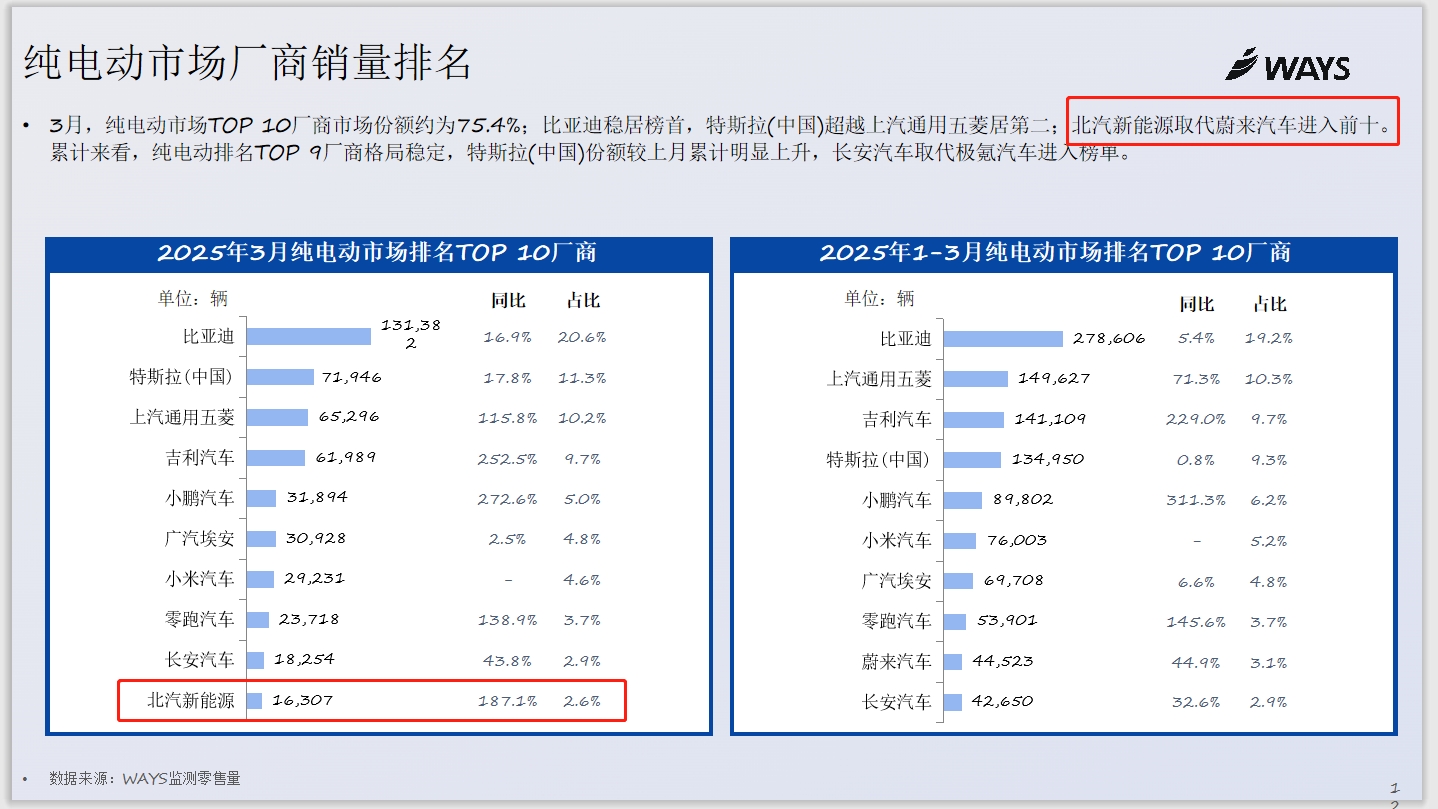Click the header 2025年3月纯电动市场排名TOP 10厂商

[377, 252]
